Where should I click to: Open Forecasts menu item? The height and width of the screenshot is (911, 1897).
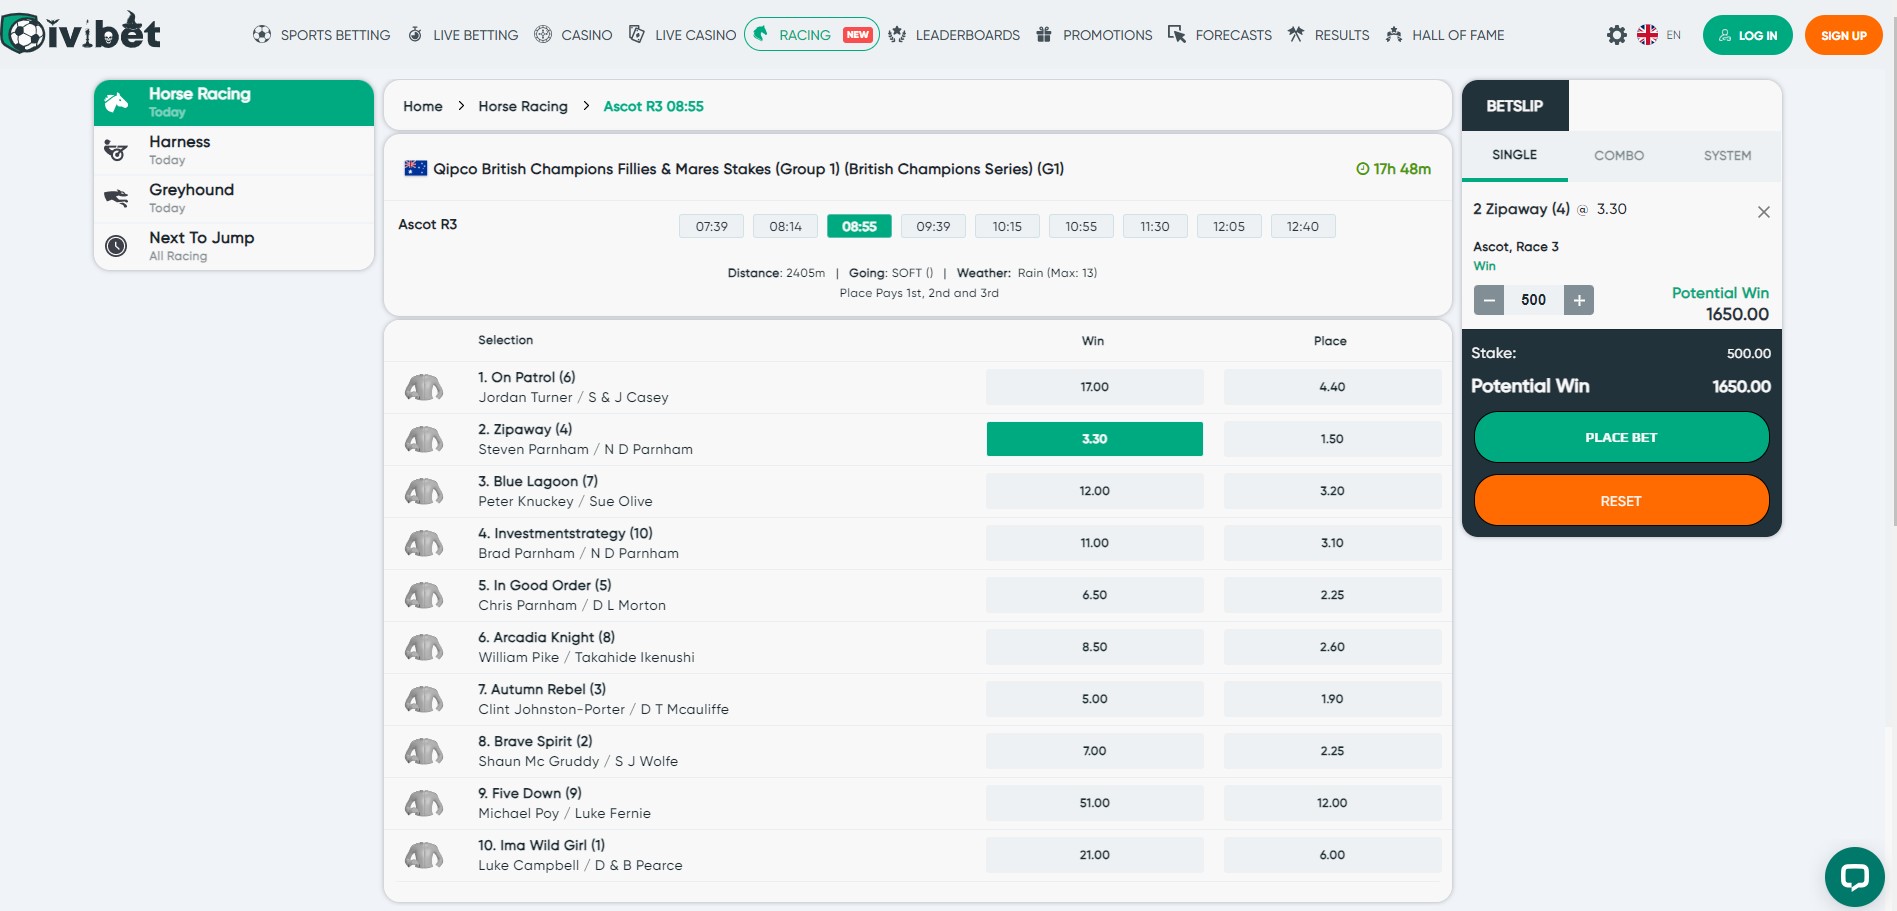pyautogui.click(x=1220, y=35)
